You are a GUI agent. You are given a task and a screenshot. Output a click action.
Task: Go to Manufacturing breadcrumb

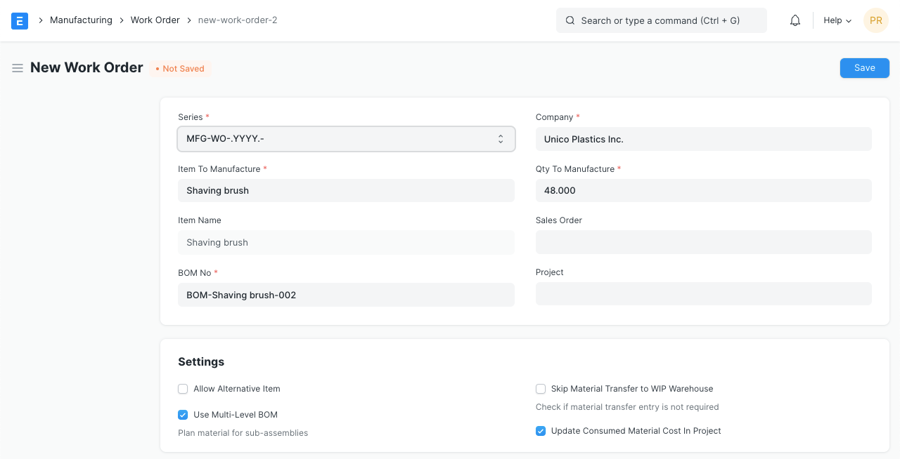coord(81,20)
